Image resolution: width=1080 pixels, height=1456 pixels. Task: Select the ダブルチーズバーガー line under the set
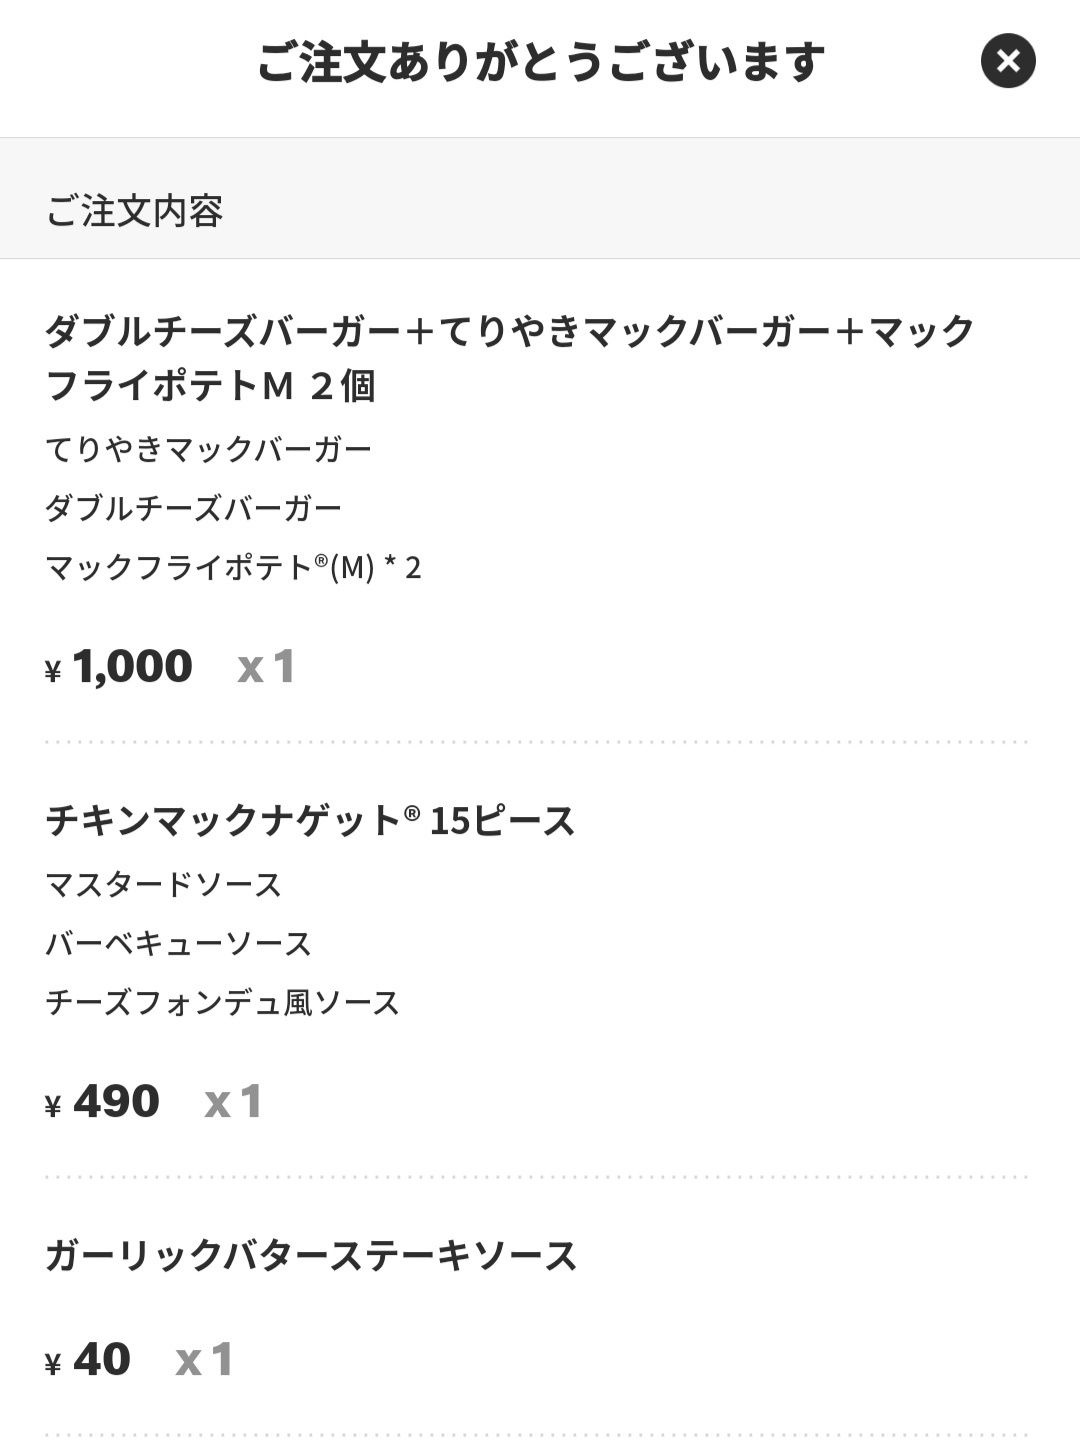(193, 508)
